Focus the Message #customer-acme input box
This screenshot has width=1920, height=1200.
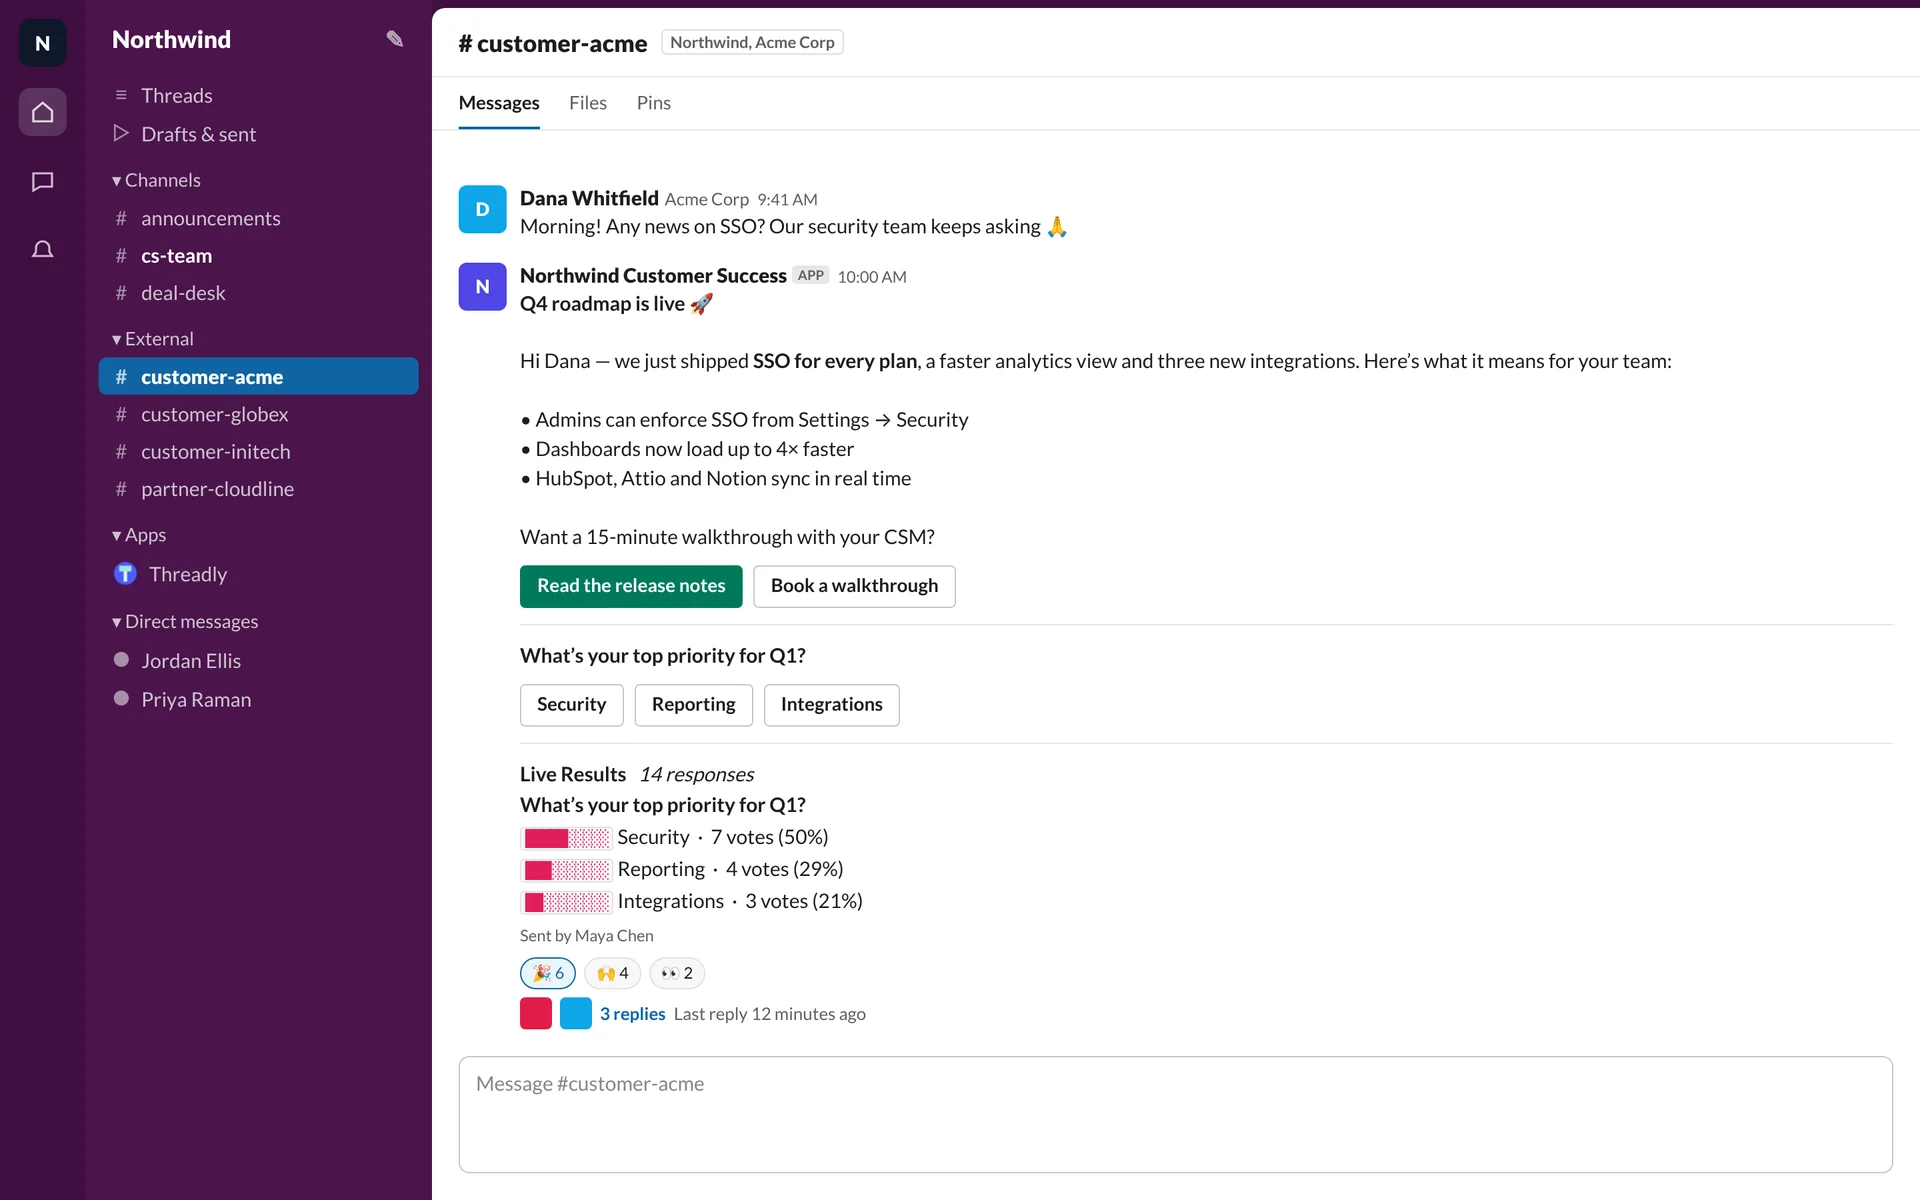point(1175,1114)
